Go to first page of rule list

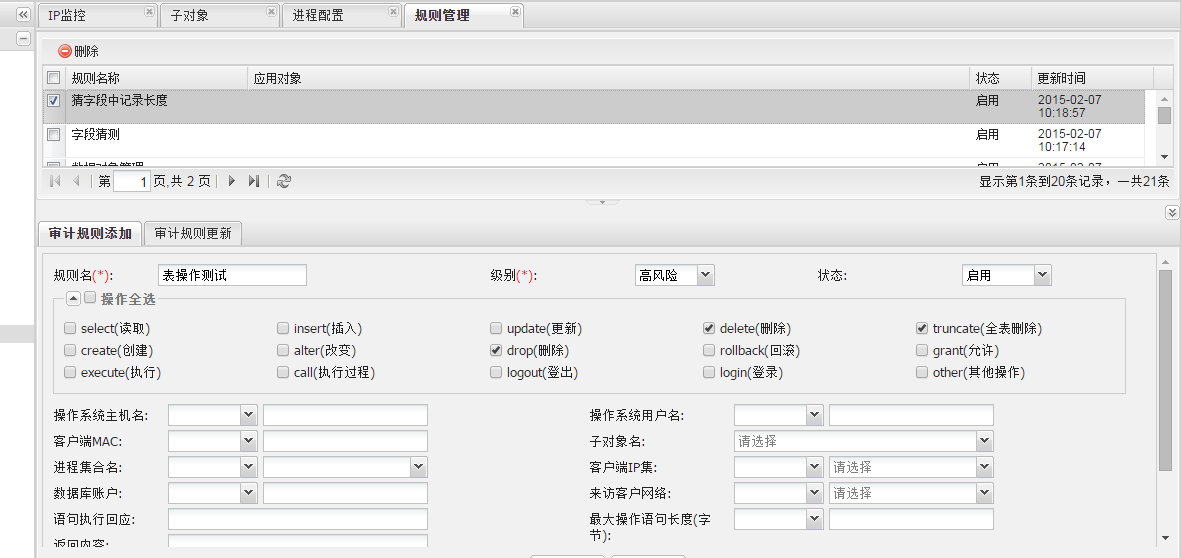click(x=54, y=181)
